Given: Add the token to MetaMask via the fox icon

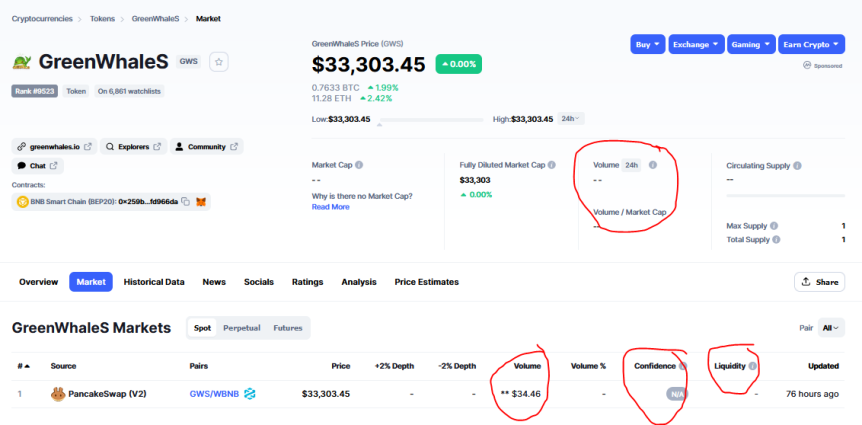Looking at the screenshot, I should pos(201,202).
